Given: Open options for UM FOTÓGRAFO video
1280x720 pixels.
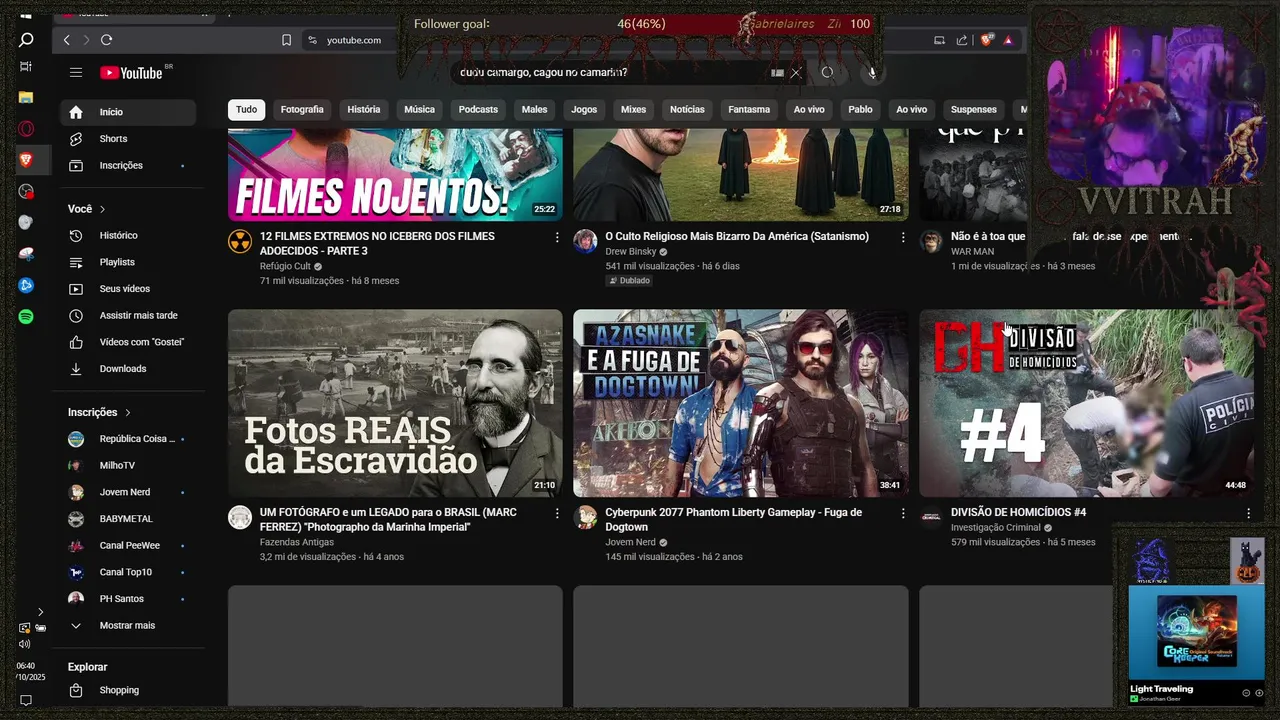Looking at the screenshot, I should pyautogui.click(x=557, y=513).
